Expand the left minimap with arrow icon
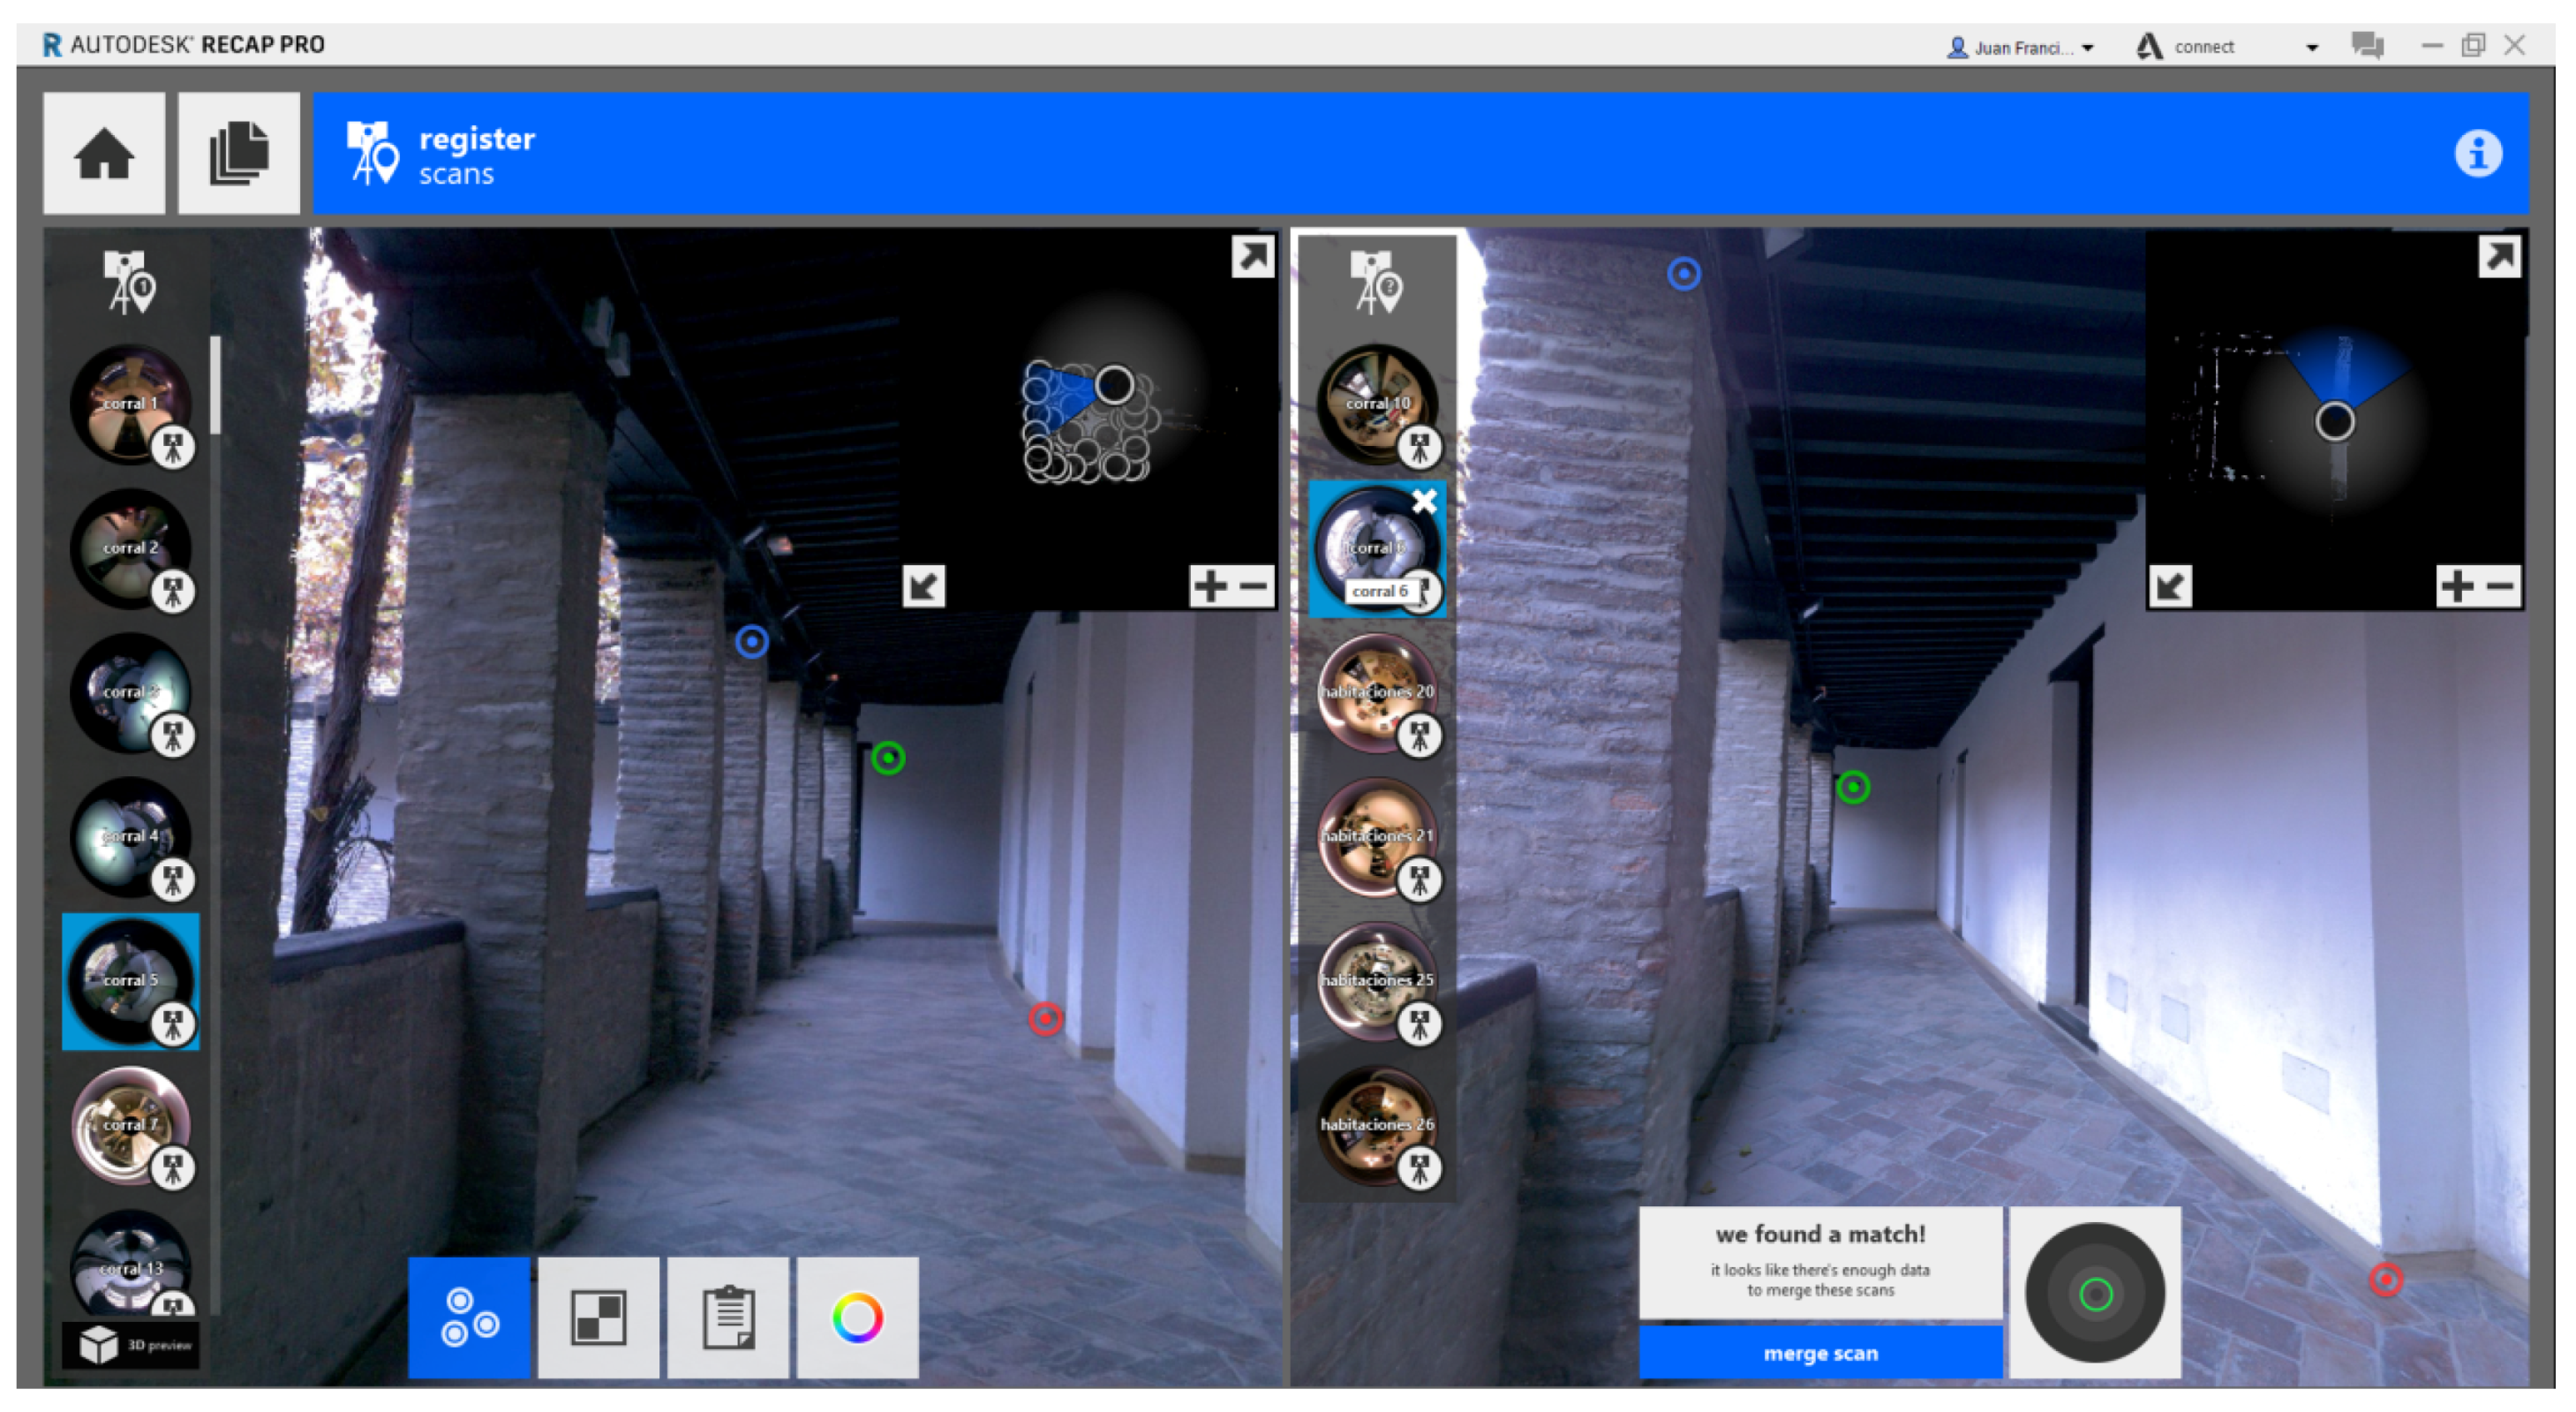This screenshot has width=2576, height=1412. point(1252,257)
